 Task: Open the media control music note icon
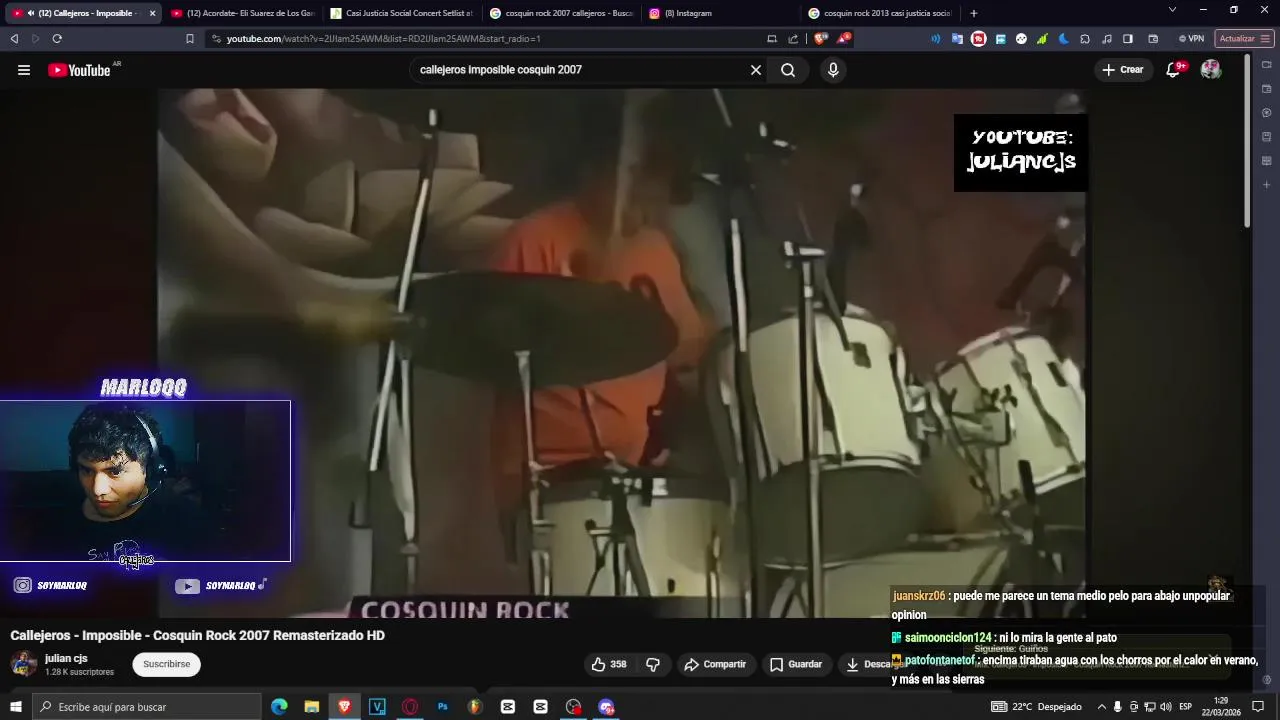click(1106, 39)
